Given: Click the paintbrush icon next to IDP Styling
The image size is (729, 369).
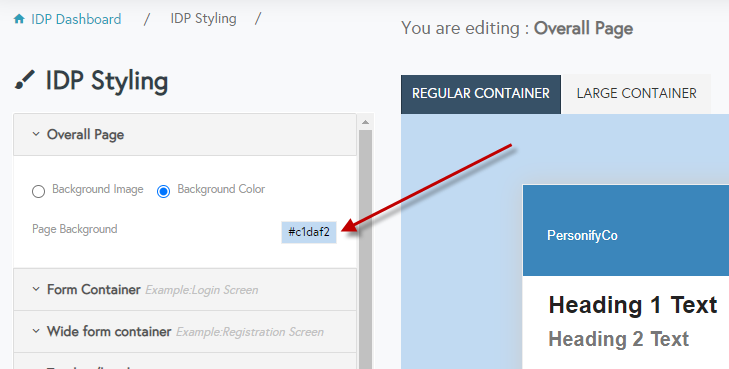Looking at the screenshot, I should tap(25, 79).
